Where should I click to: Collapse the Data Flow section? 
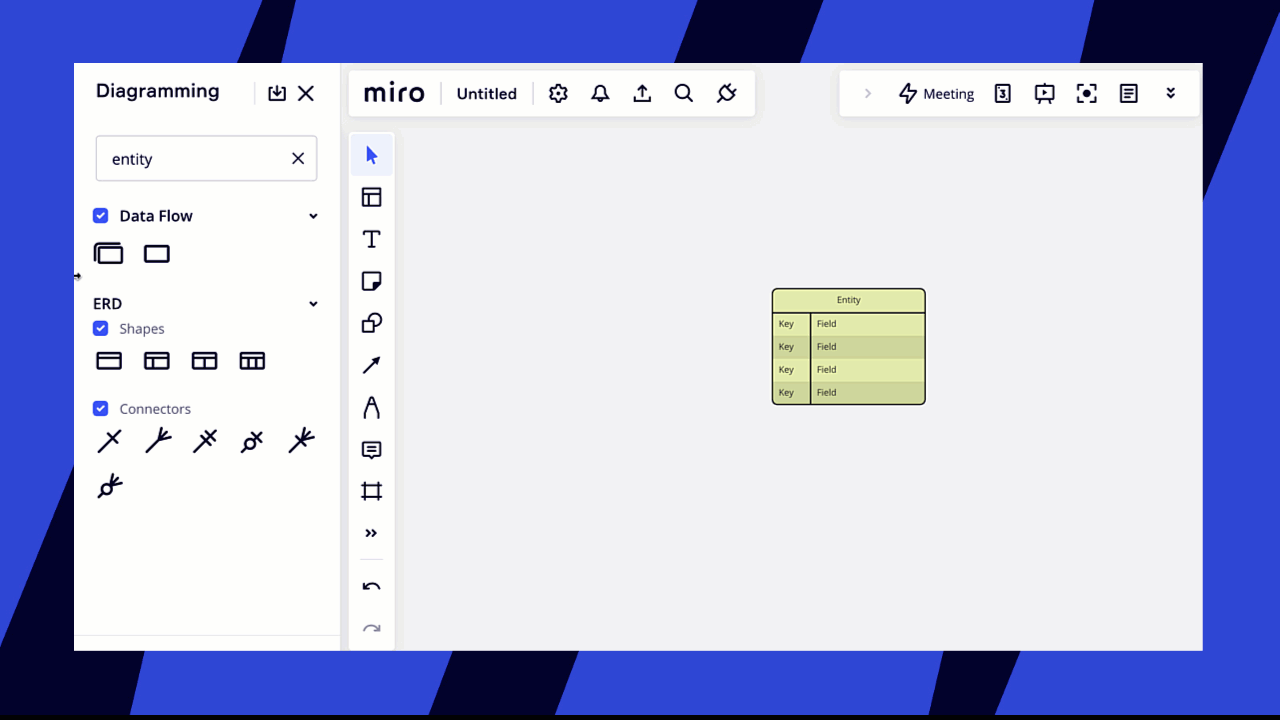click(x=313, y=215)
